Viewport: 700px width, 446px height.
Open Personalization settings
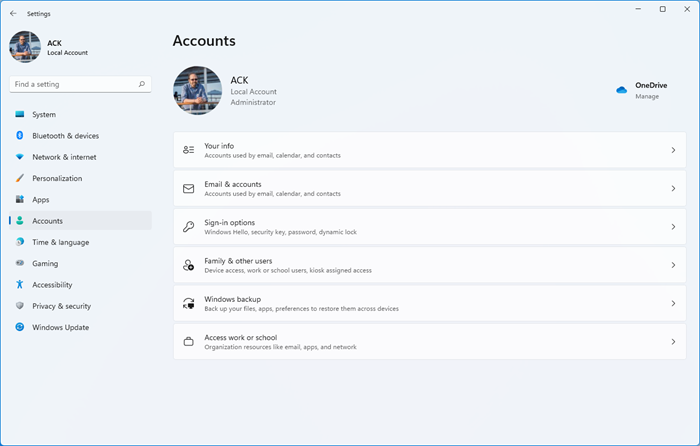[80, 178]
